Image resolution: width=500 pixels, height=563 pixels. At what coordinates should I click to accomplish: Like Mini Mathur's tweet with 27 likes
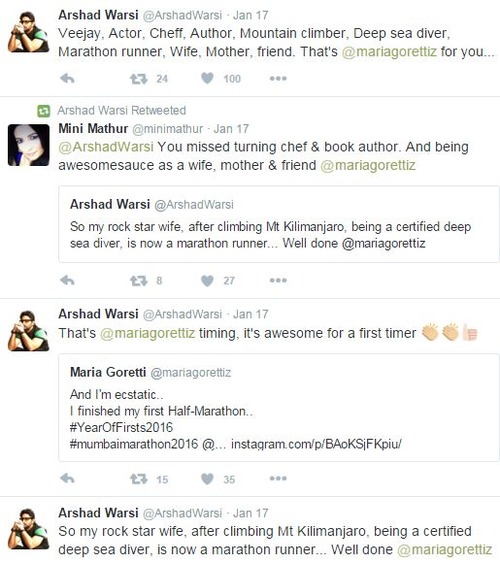point(207,280)
